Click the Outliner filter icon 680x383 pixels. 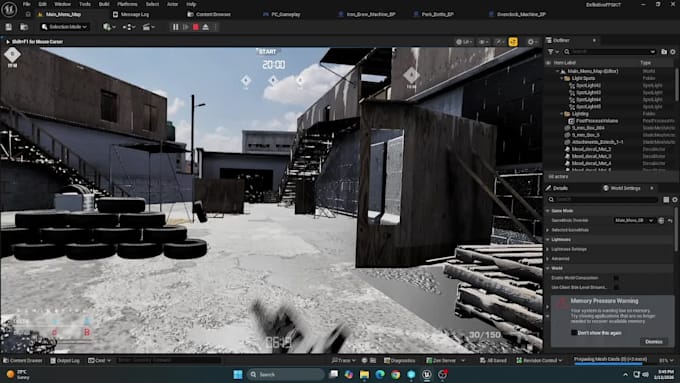(x=552, y=52)
